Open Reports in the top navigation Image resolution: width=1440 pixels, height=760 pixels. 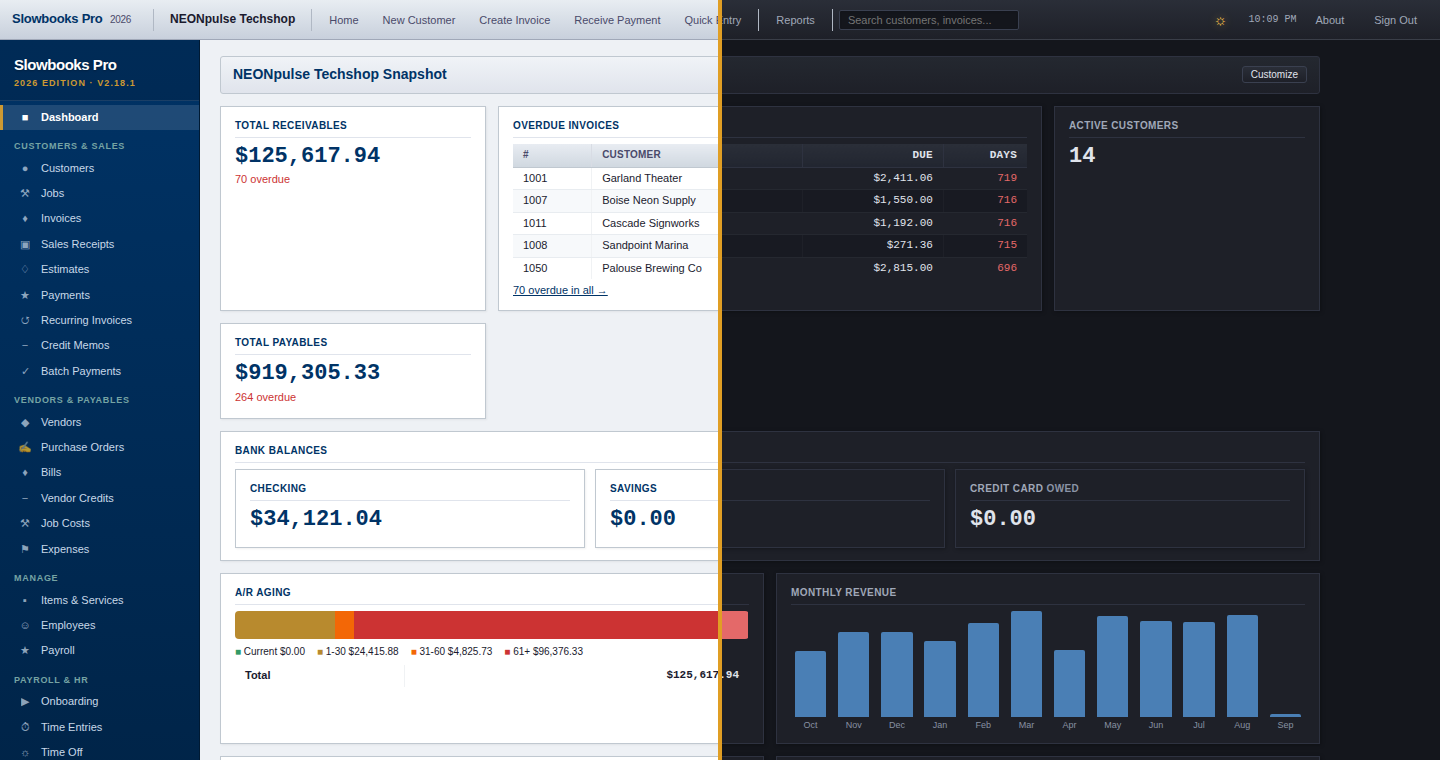click(x=795, y=20)
